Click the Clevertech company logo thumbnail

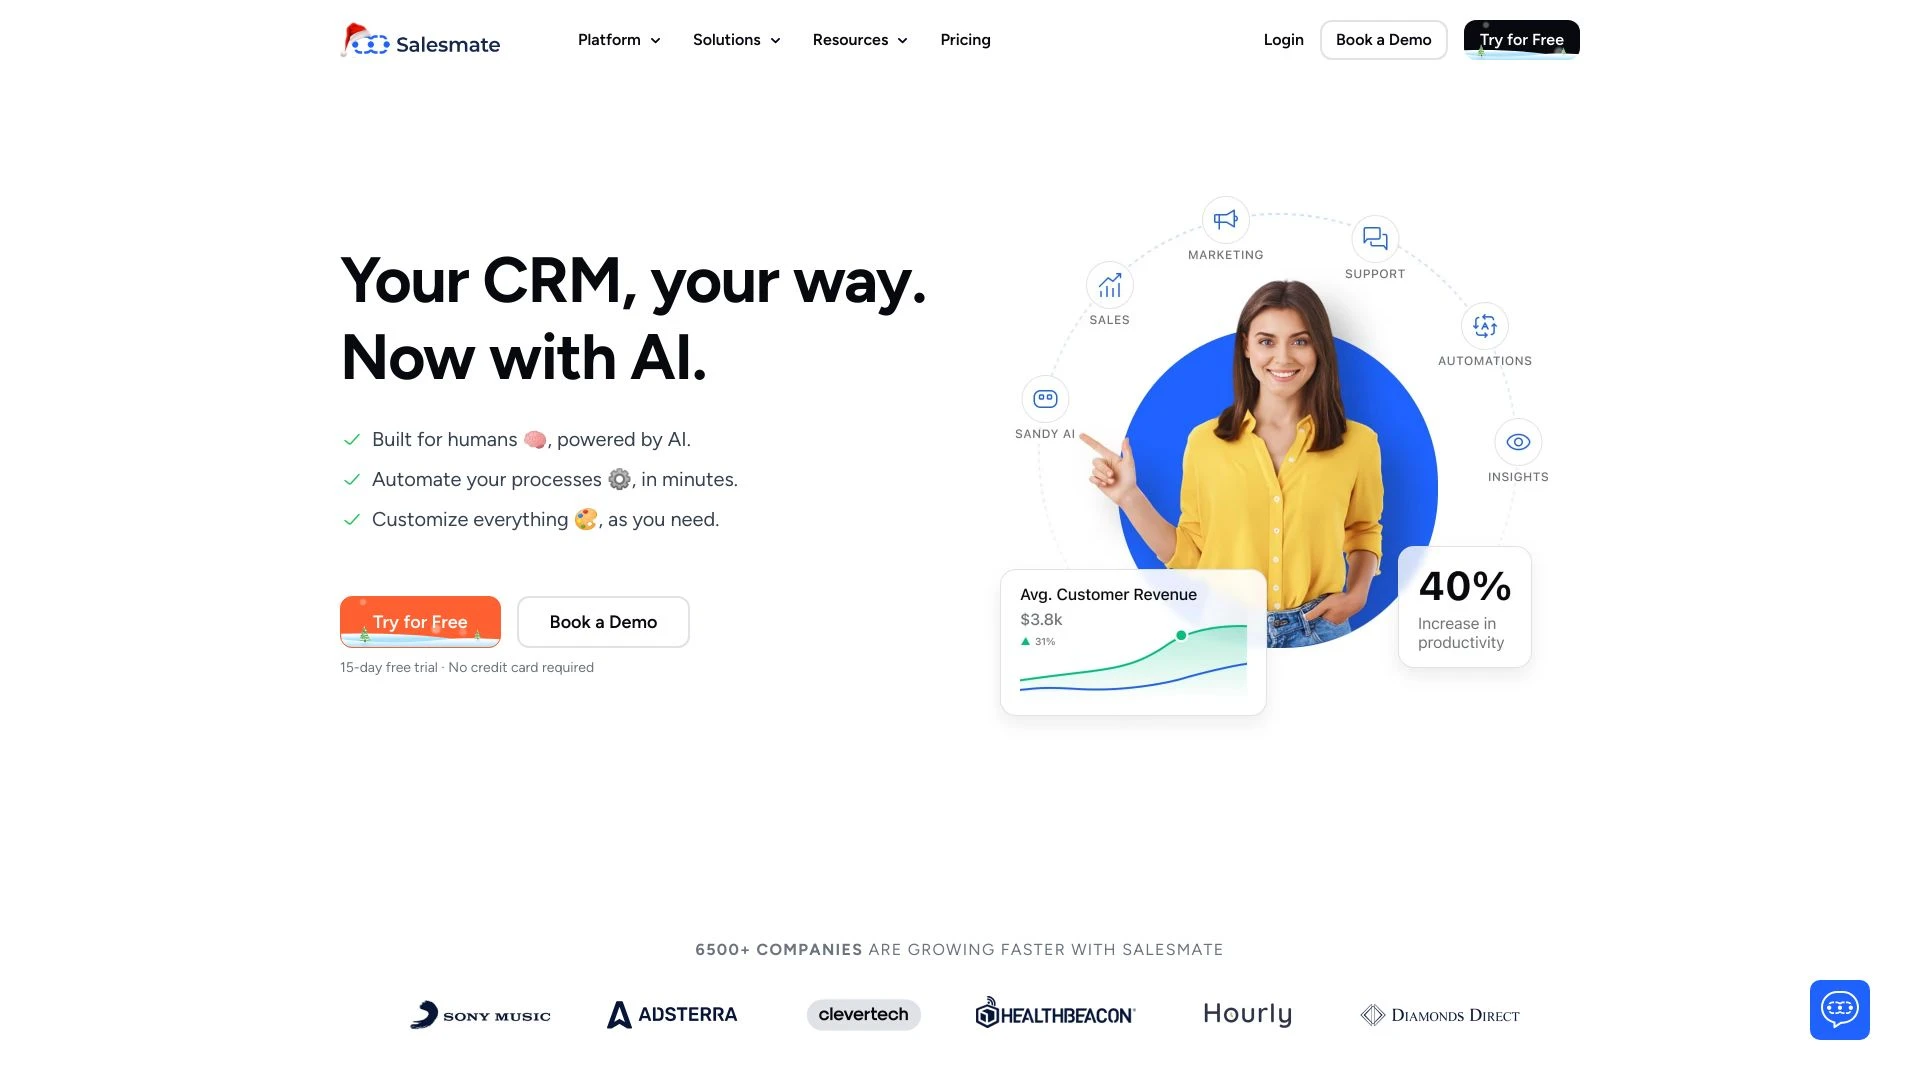864,1015
